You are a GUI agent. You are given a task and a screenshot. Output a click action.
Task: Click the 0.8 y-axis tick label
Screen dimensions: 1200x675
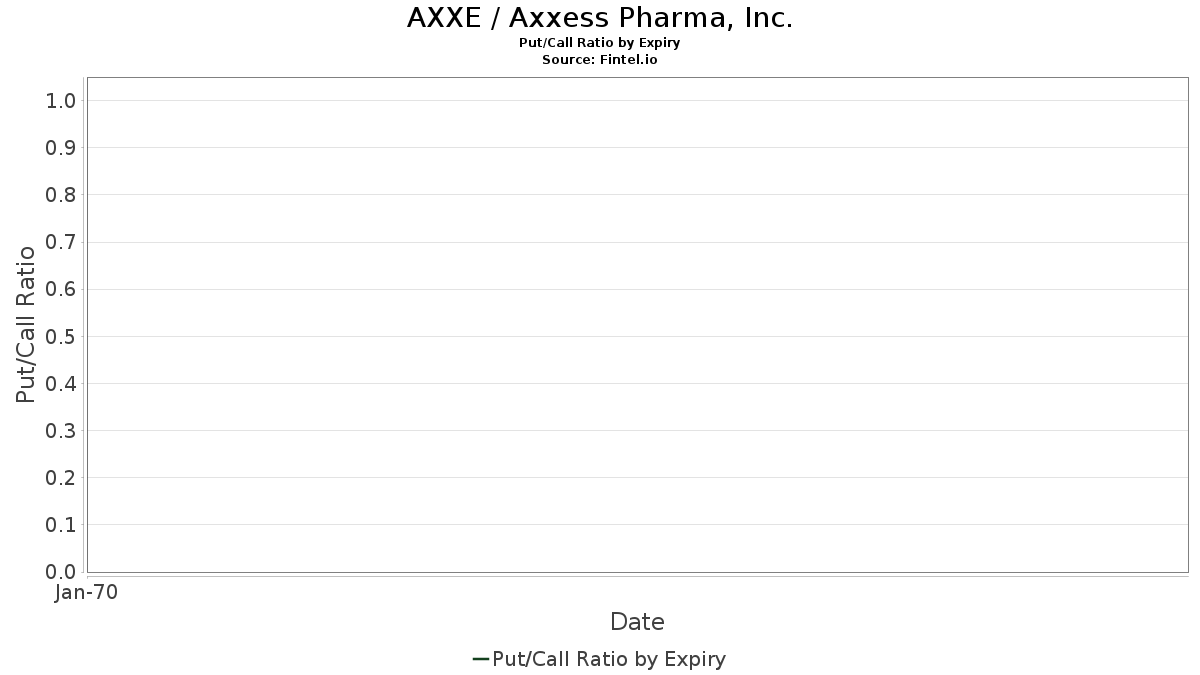(x=61, y=195)
